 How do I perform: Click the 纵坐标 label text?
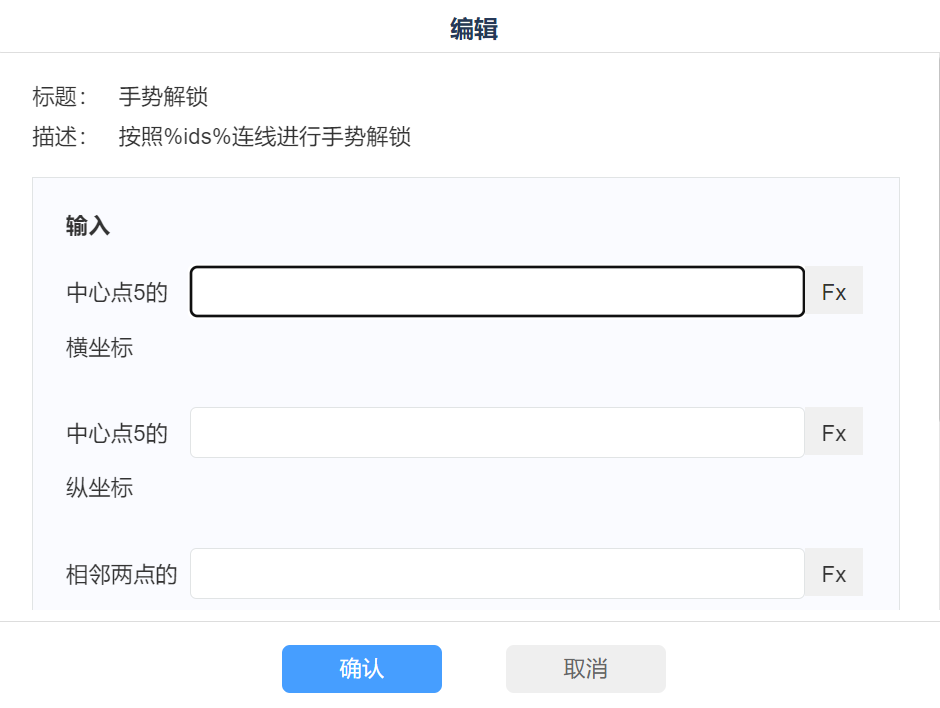(100, 489)
